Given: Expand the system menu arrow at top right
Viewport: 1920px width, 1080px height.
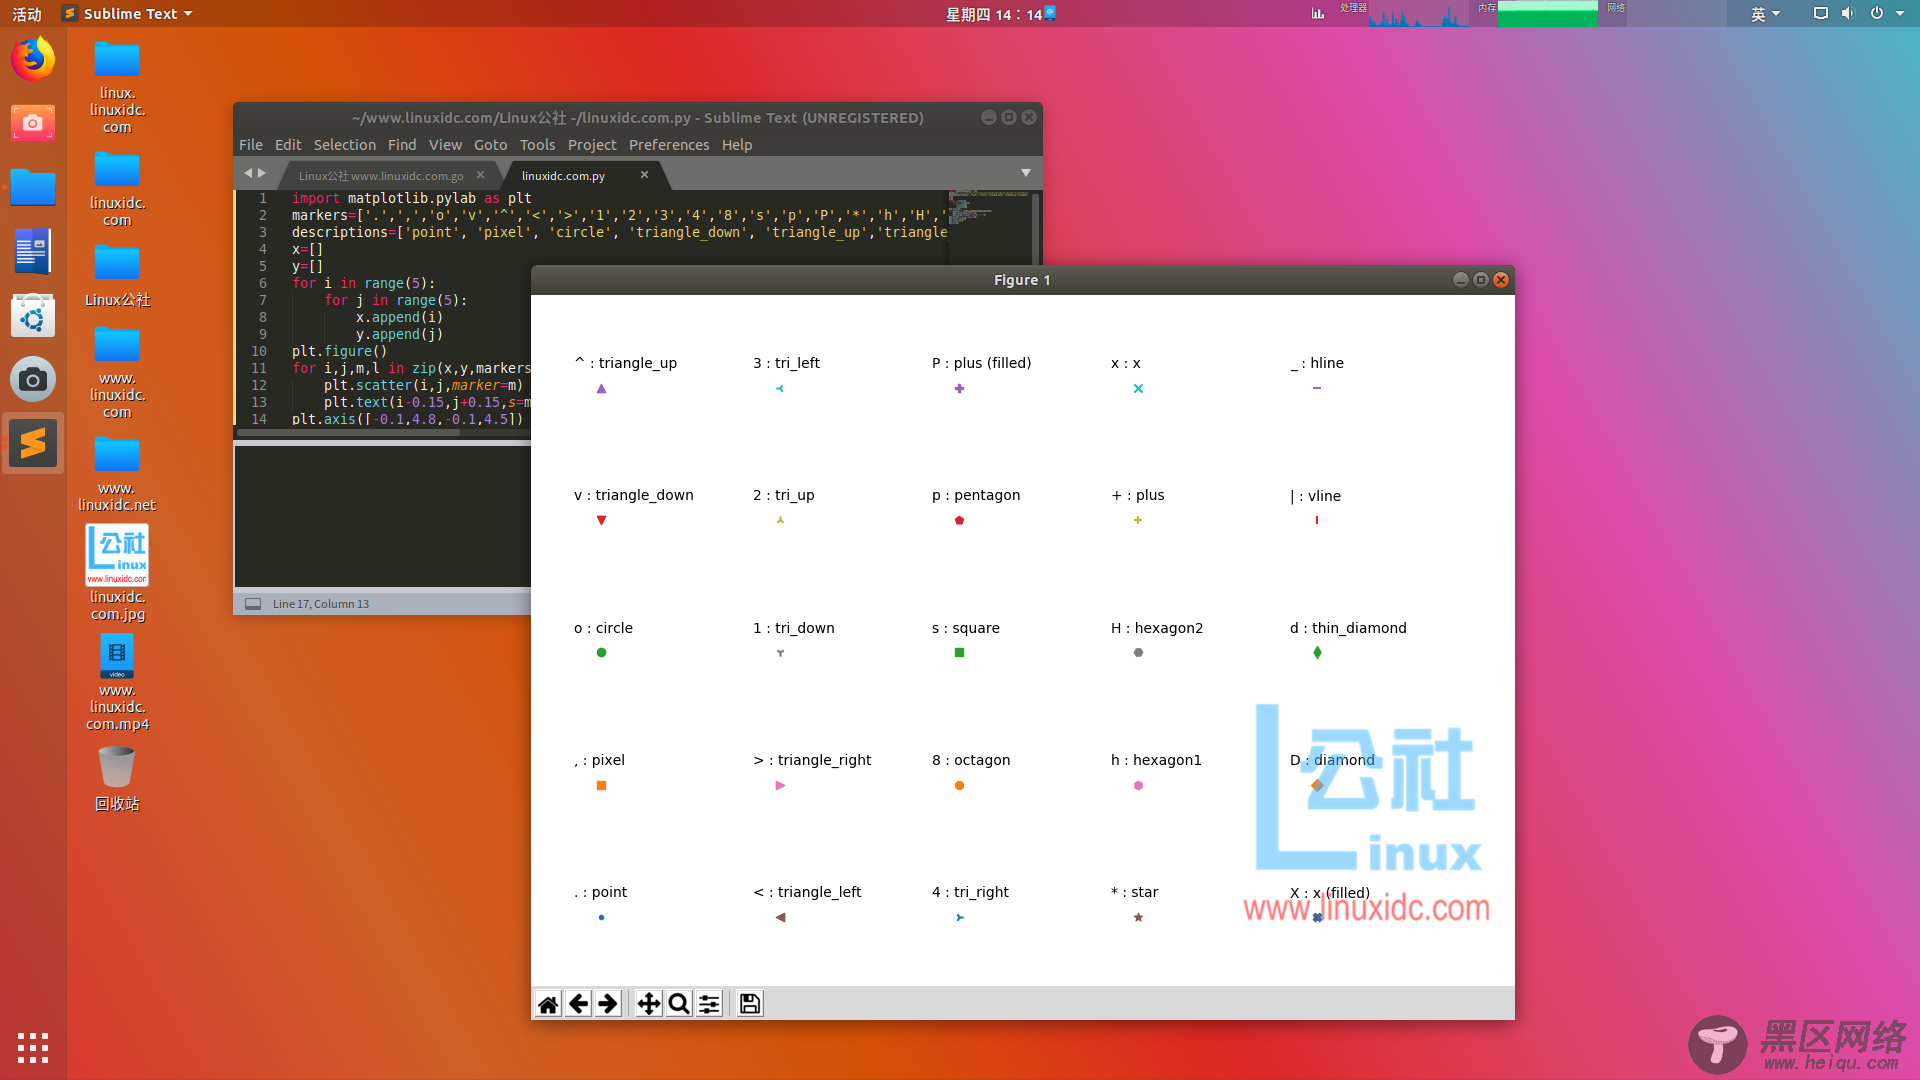Looking at the screenshot, I should (1900, 13).
